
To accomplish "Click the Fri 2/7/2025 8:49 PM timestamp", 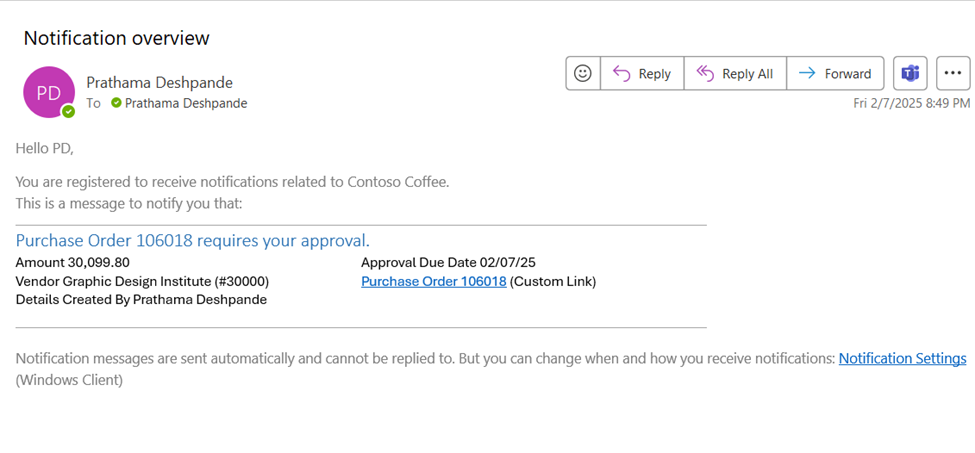I will (x=912, y=103).
